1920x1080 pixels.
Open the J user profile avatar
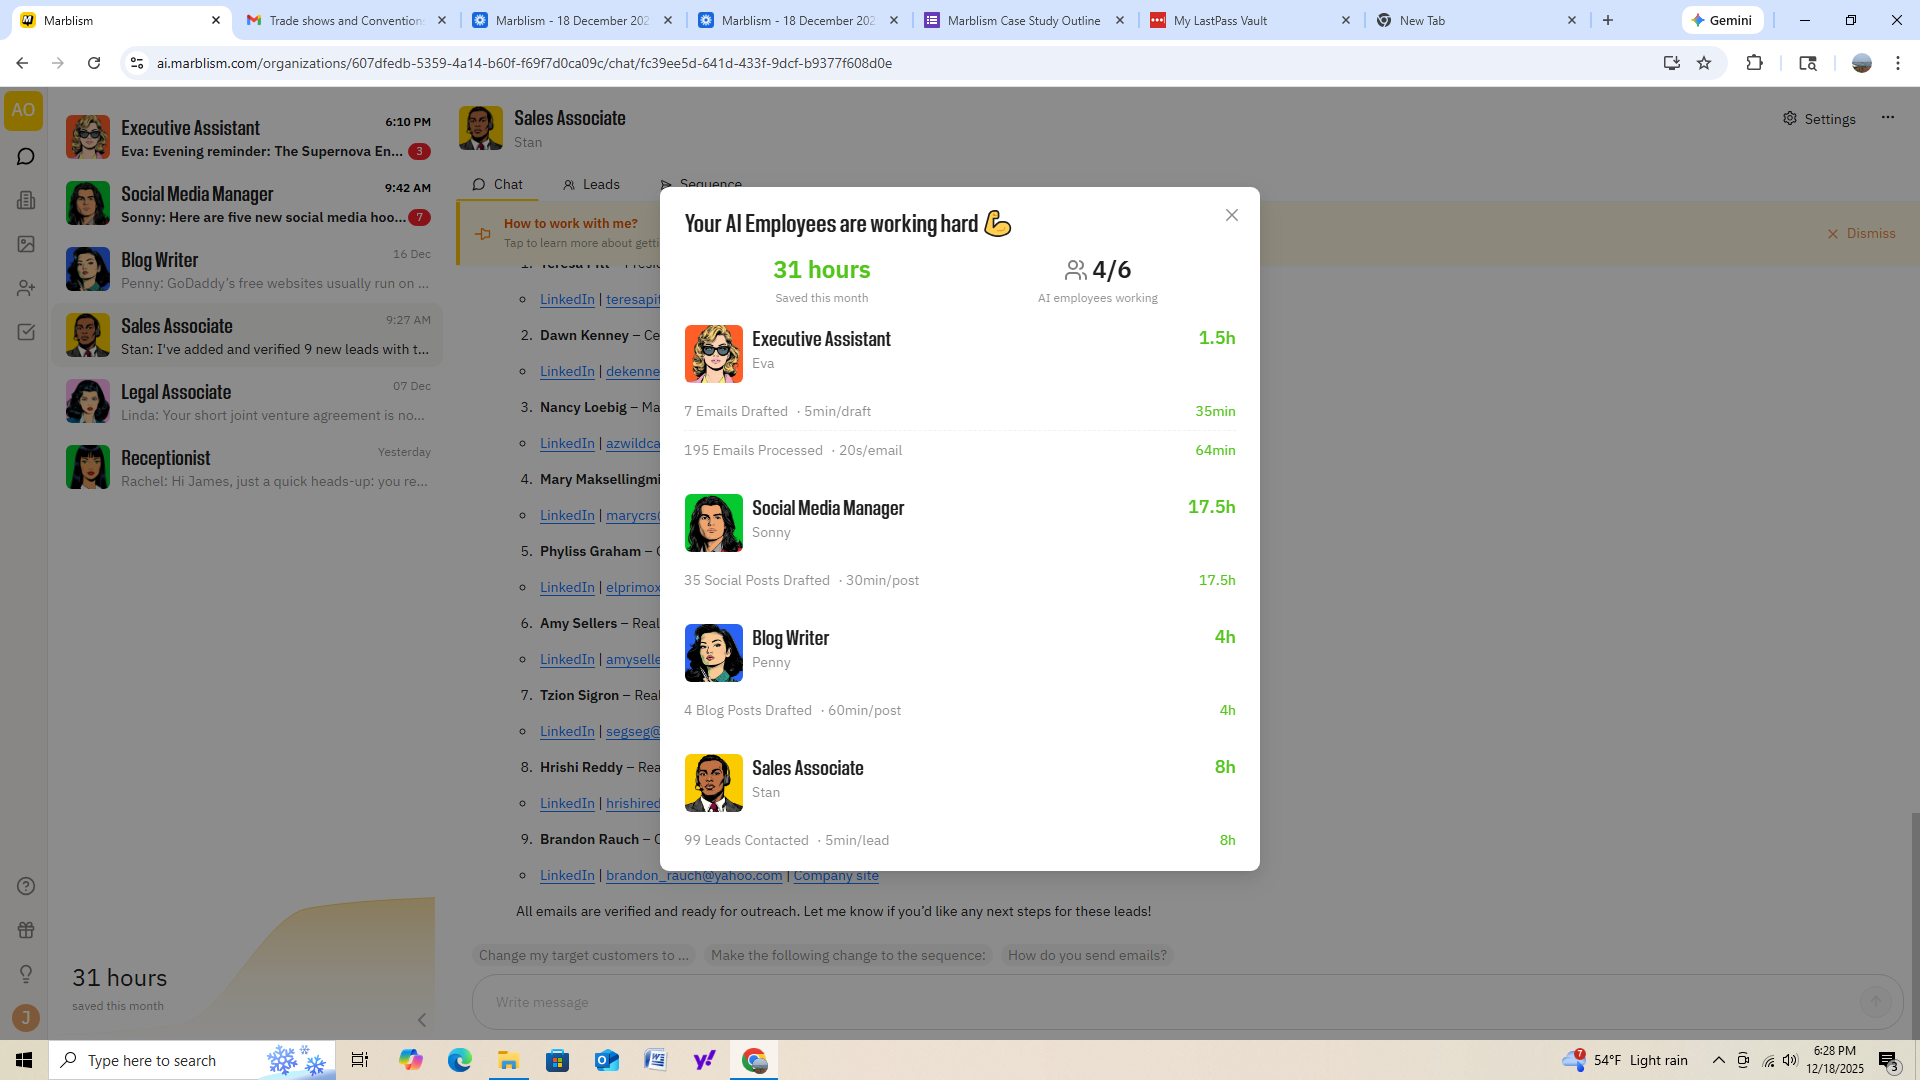26,1018
